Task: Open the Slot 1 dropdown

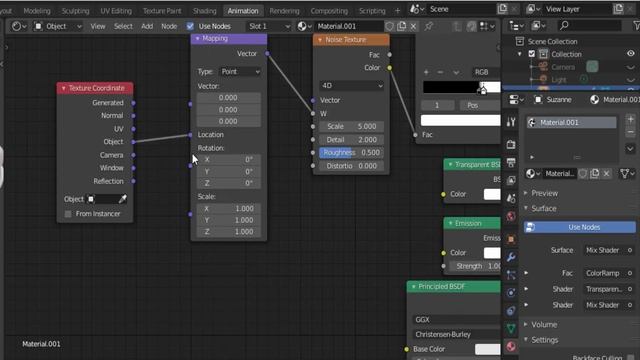Action: pos(269,27)
